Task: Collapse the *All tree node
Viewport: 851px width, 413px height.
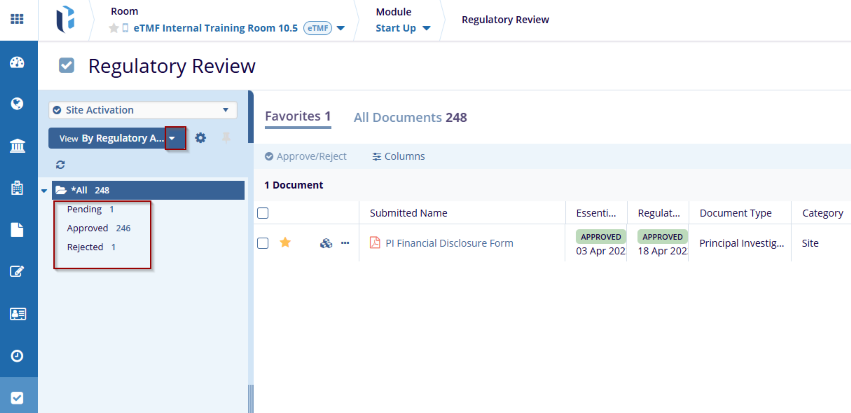Action: (x=44, y=190)
